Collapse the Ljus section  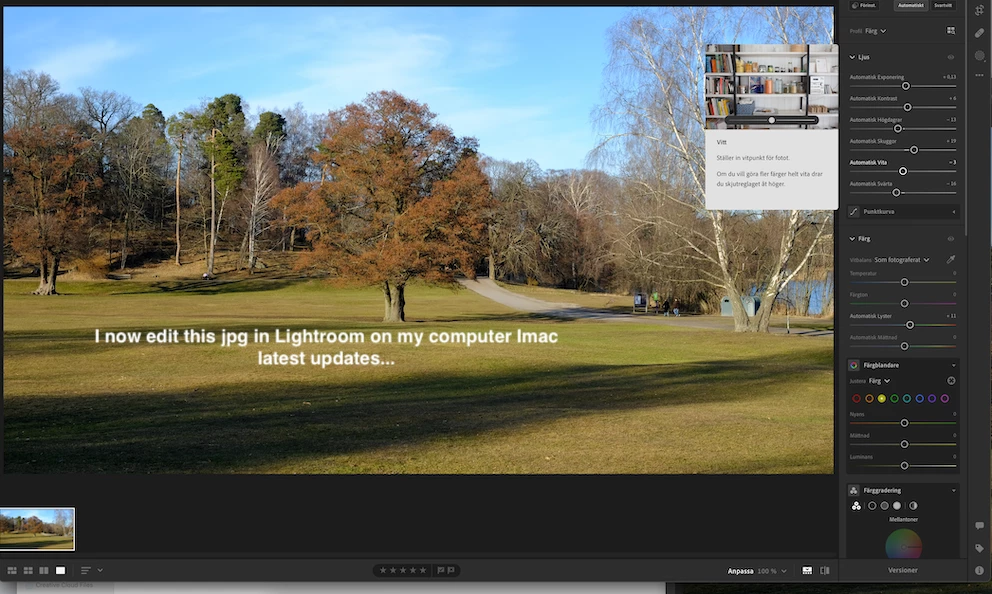tap(852, 57)
